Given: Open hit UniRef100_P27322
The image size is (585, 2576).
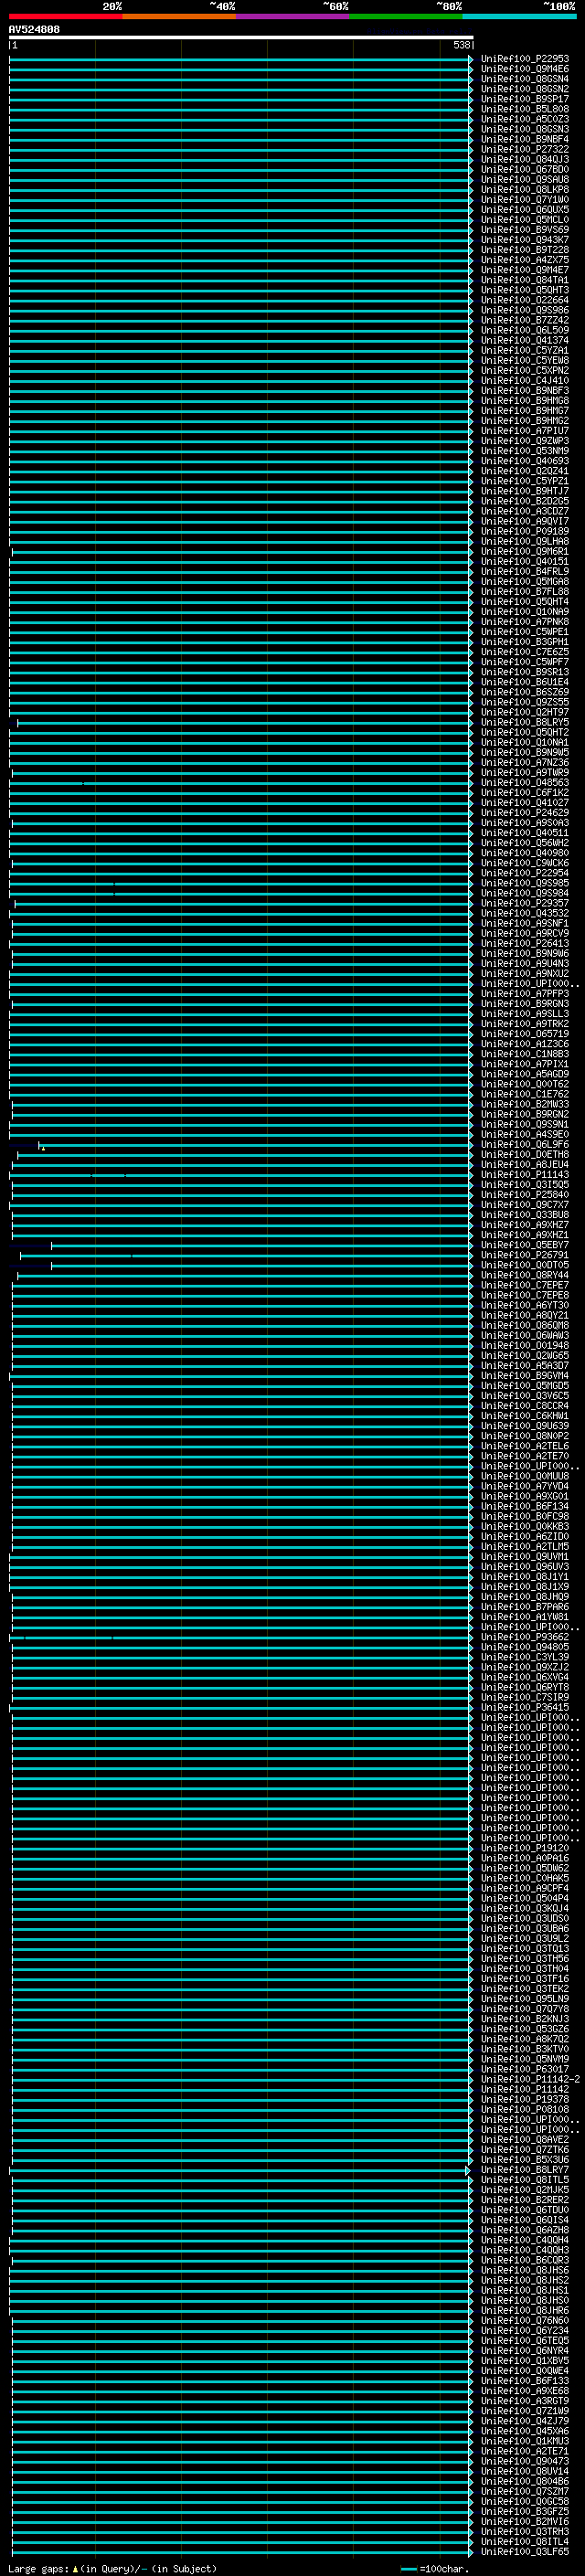Looking at the screenshot, I should click(x=524, y=149).
